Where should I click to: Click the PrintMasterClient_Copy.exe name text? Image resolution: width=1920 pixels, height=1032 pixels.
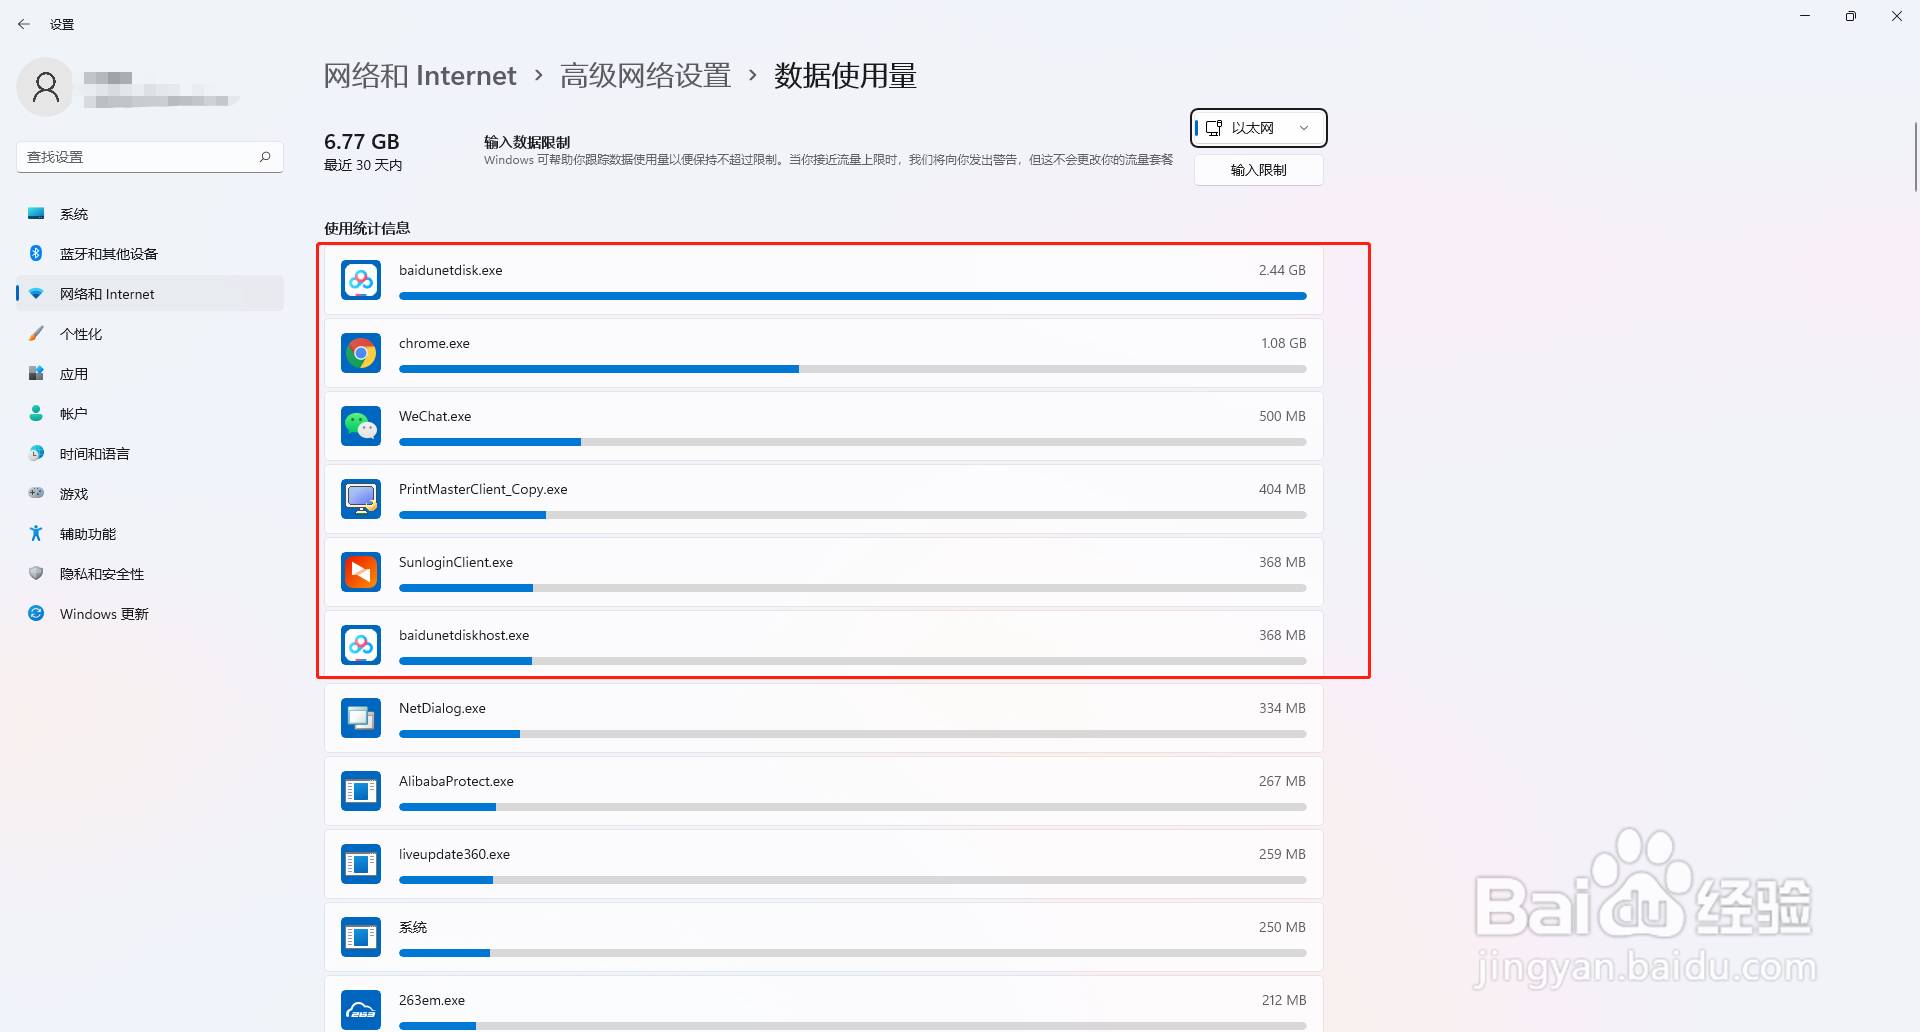(483, 489)
